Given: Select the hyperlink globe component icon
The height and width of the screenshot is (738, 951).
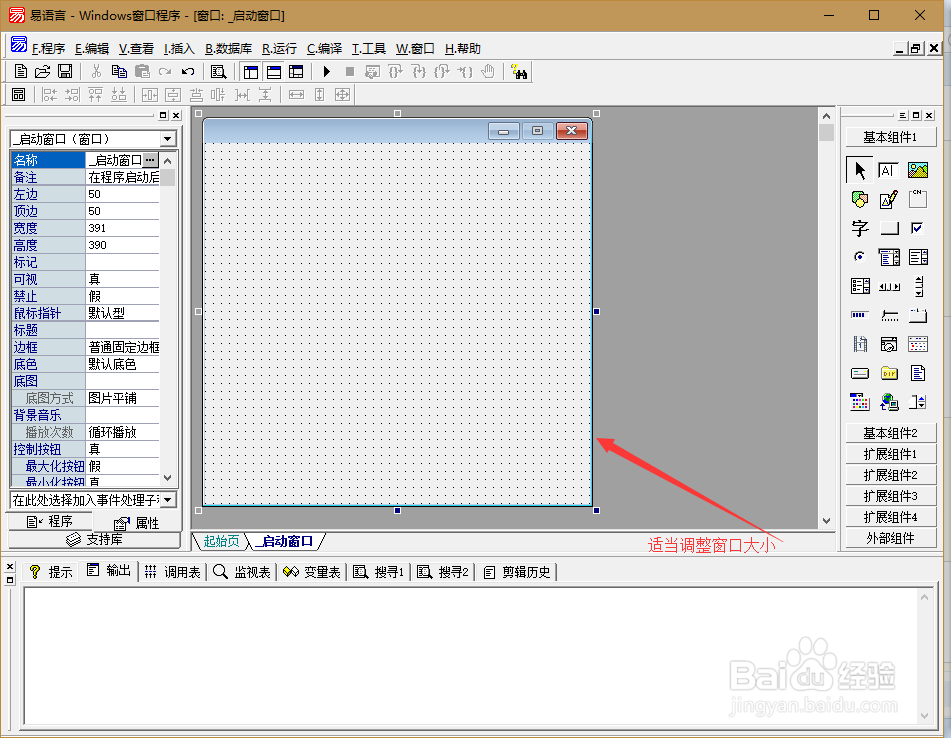Looking at the screenshot, I should (889, 402).
